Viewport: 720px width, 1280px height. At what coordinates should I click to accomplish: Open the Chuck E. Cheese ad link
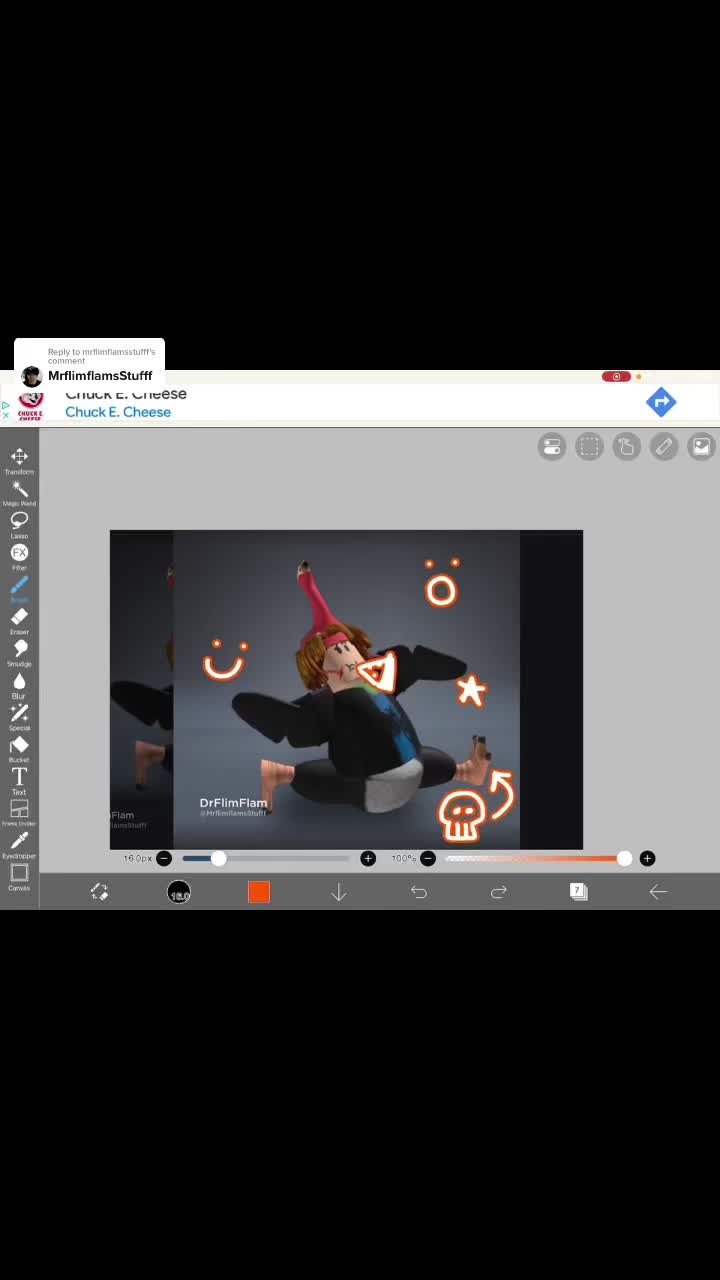(118, 412)
